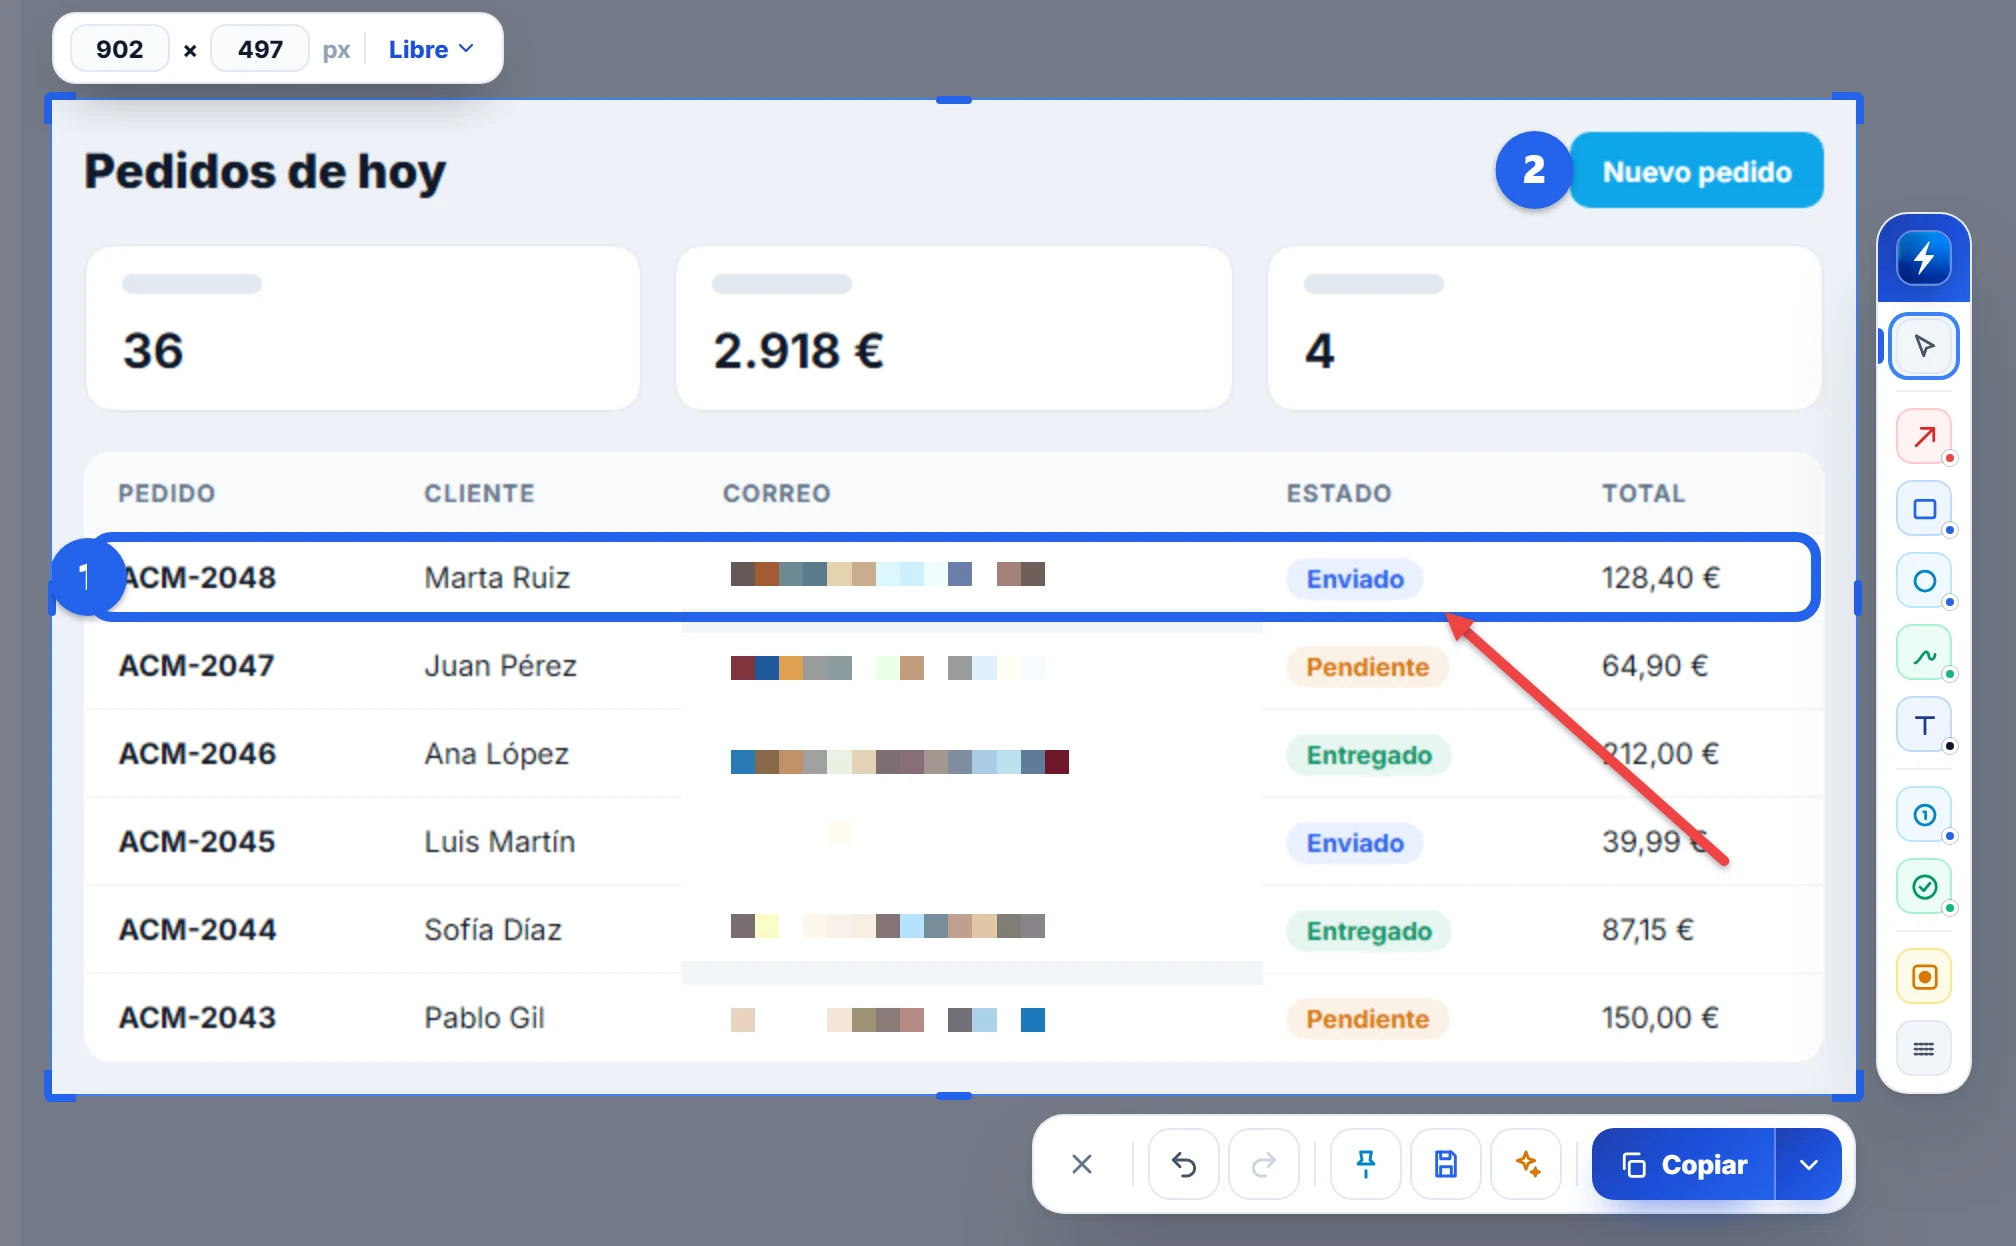Click client name Sofía Díaz
This screenshot has height=1246, width=2016.
[493, 929]
